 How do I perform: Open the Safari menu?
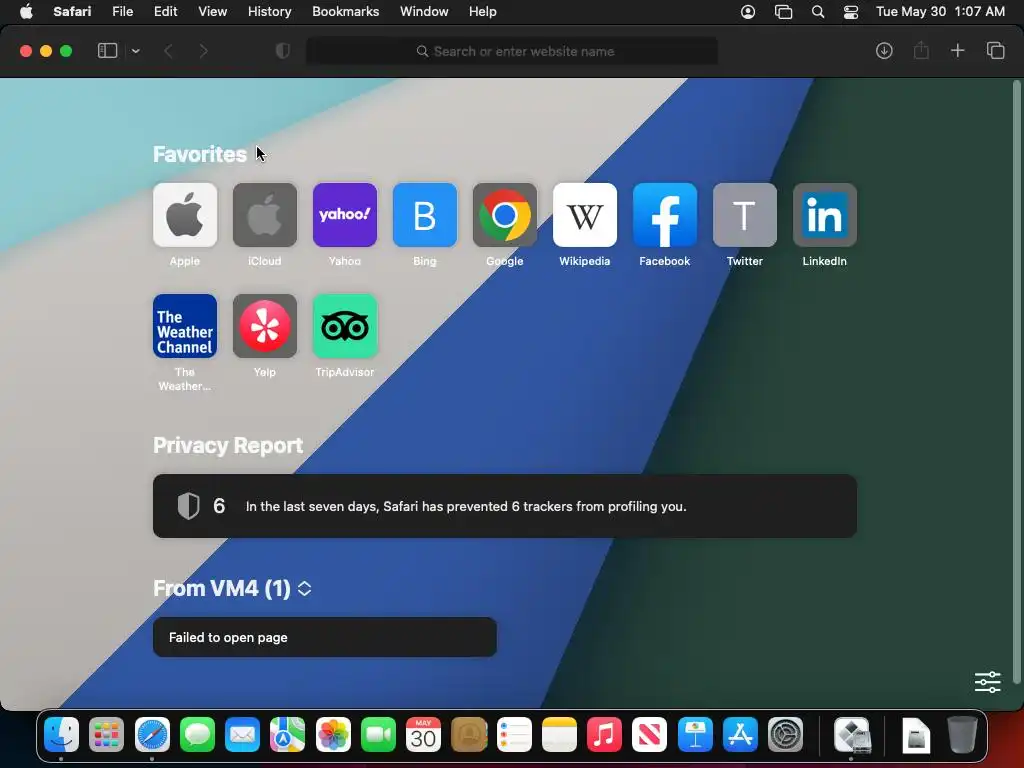(x=72, y=12)
